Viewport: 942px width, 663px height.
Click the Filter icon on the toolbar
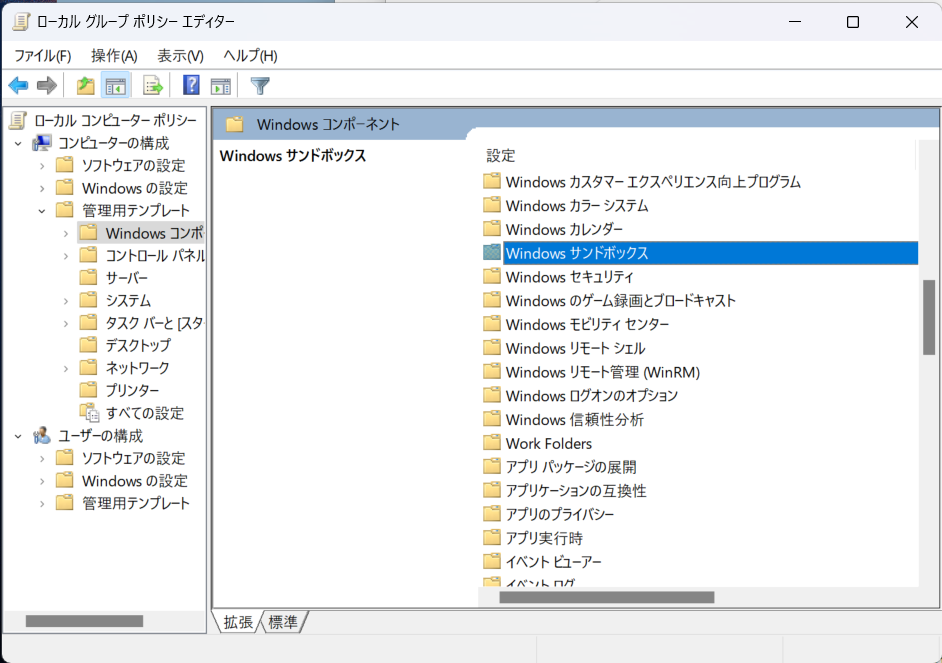click(x=259, y=85)
